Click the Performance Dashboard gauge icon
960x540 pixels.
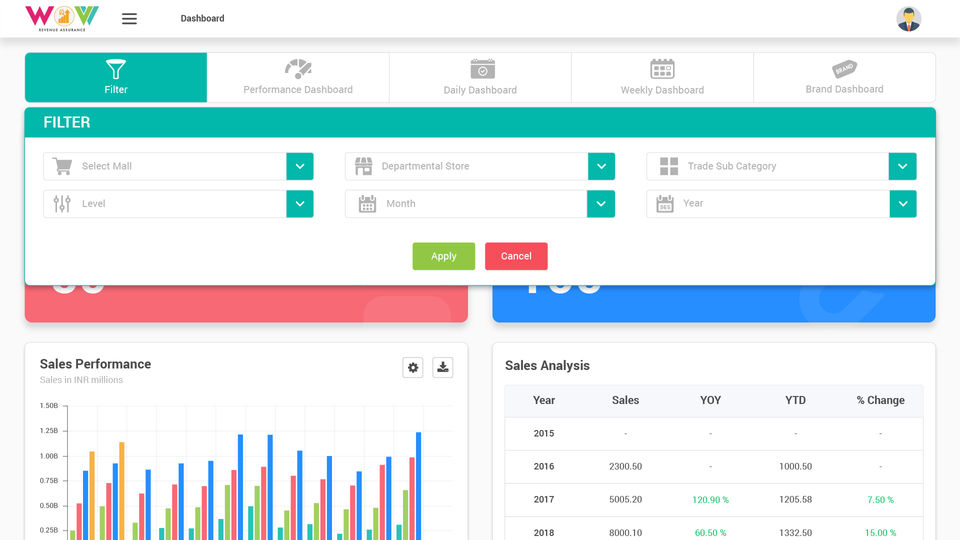[x=298, y=69]
